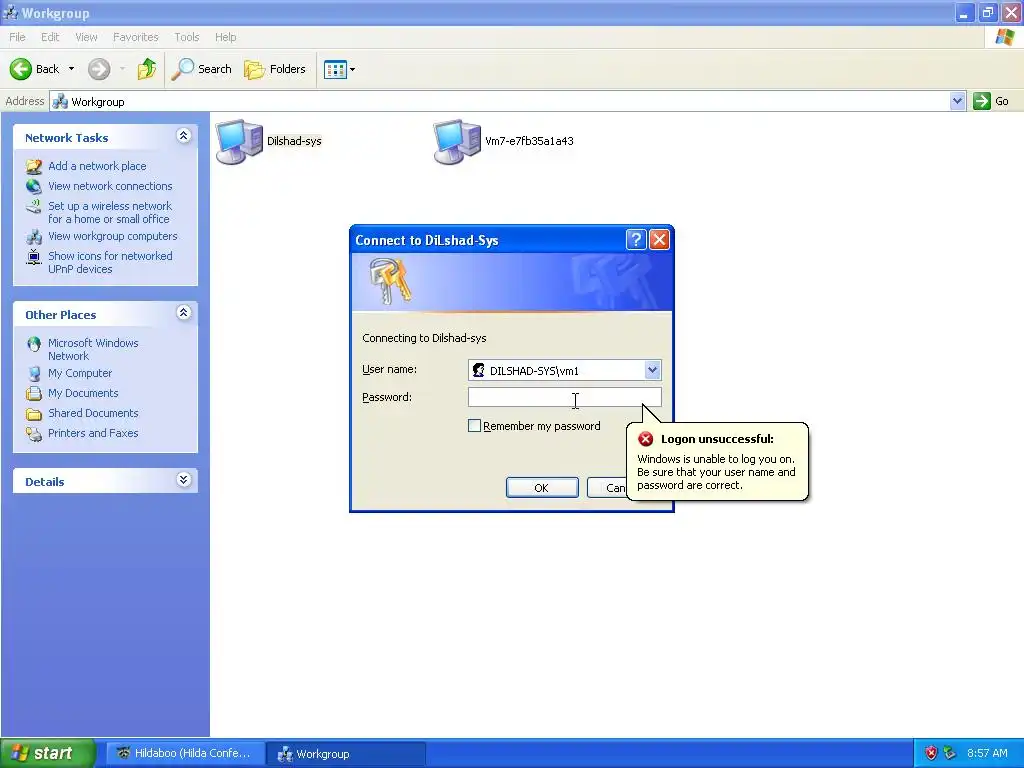Viewport: 1024px width, 768px height.
Task: Click the Microsoft Windows Network icon
Action: pyautogui.click(x=33, y=344)
